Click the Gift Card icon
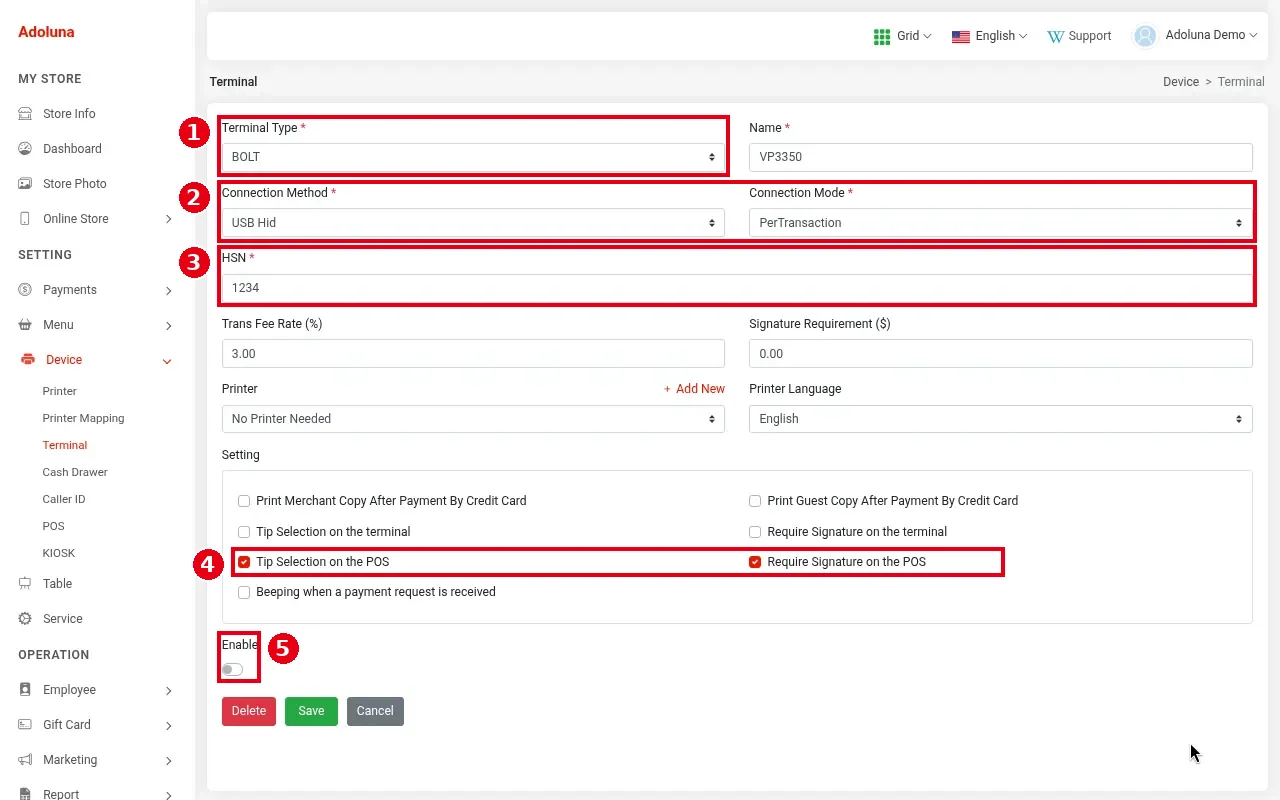Image resolution: width=1280 pixels, height=800 pixels. (25, 725)
